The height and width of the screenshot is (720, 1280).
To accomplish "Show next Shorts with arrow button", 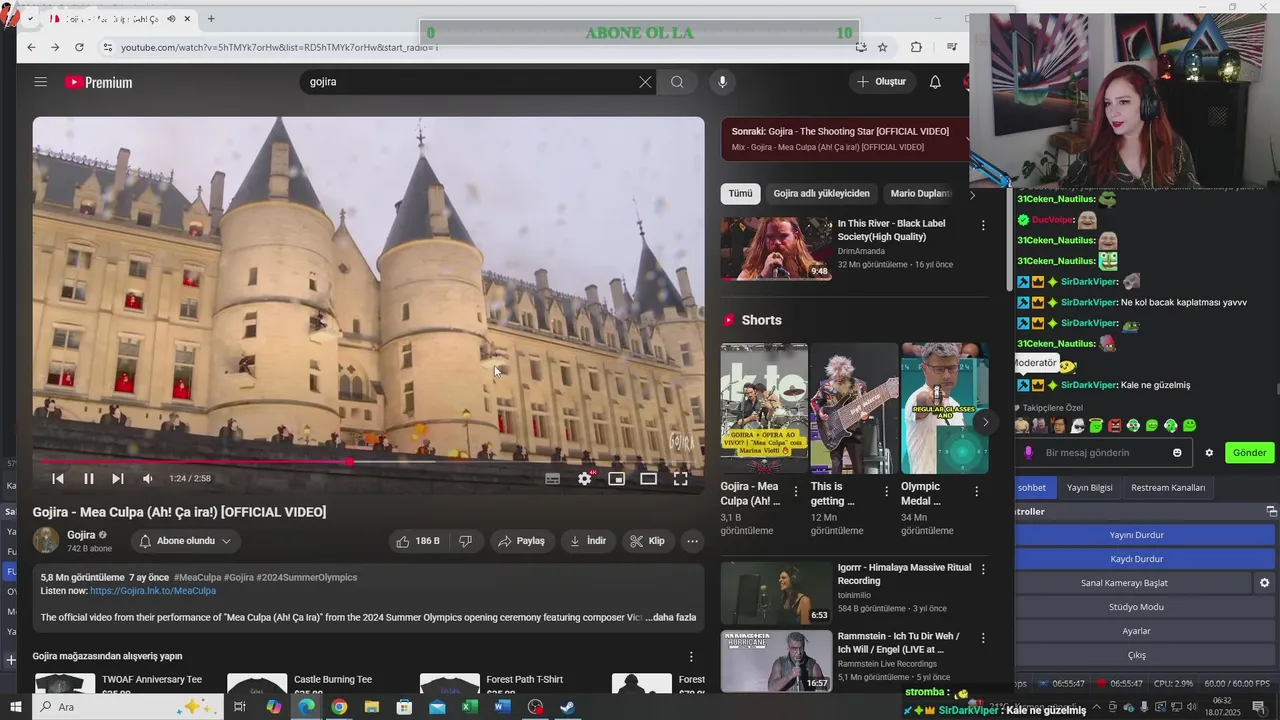I will [x=985, y=422].
